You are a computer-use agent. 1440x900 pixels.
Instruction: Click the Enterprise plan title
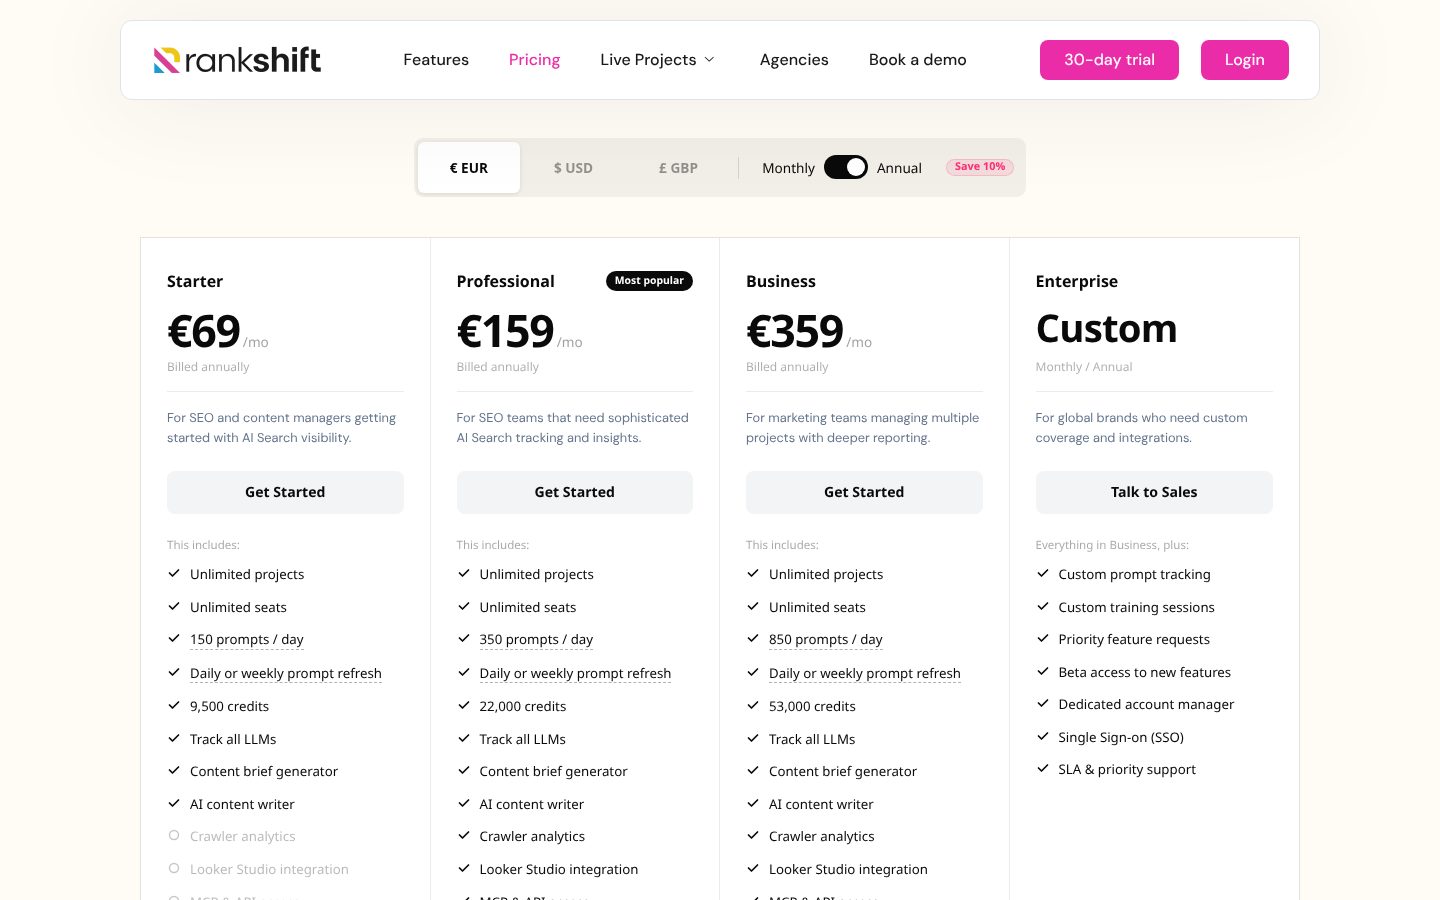[x=1077, y=281]
